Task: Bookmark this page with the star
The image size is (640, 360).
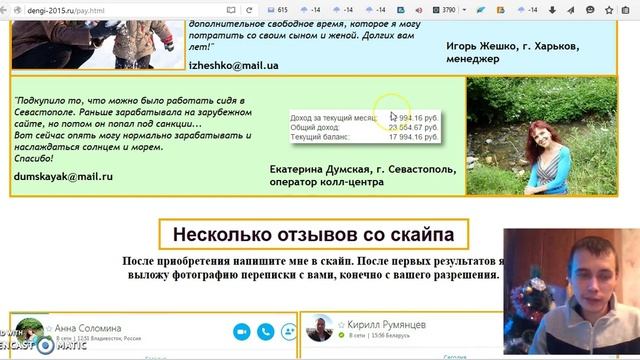Action: 609,10
